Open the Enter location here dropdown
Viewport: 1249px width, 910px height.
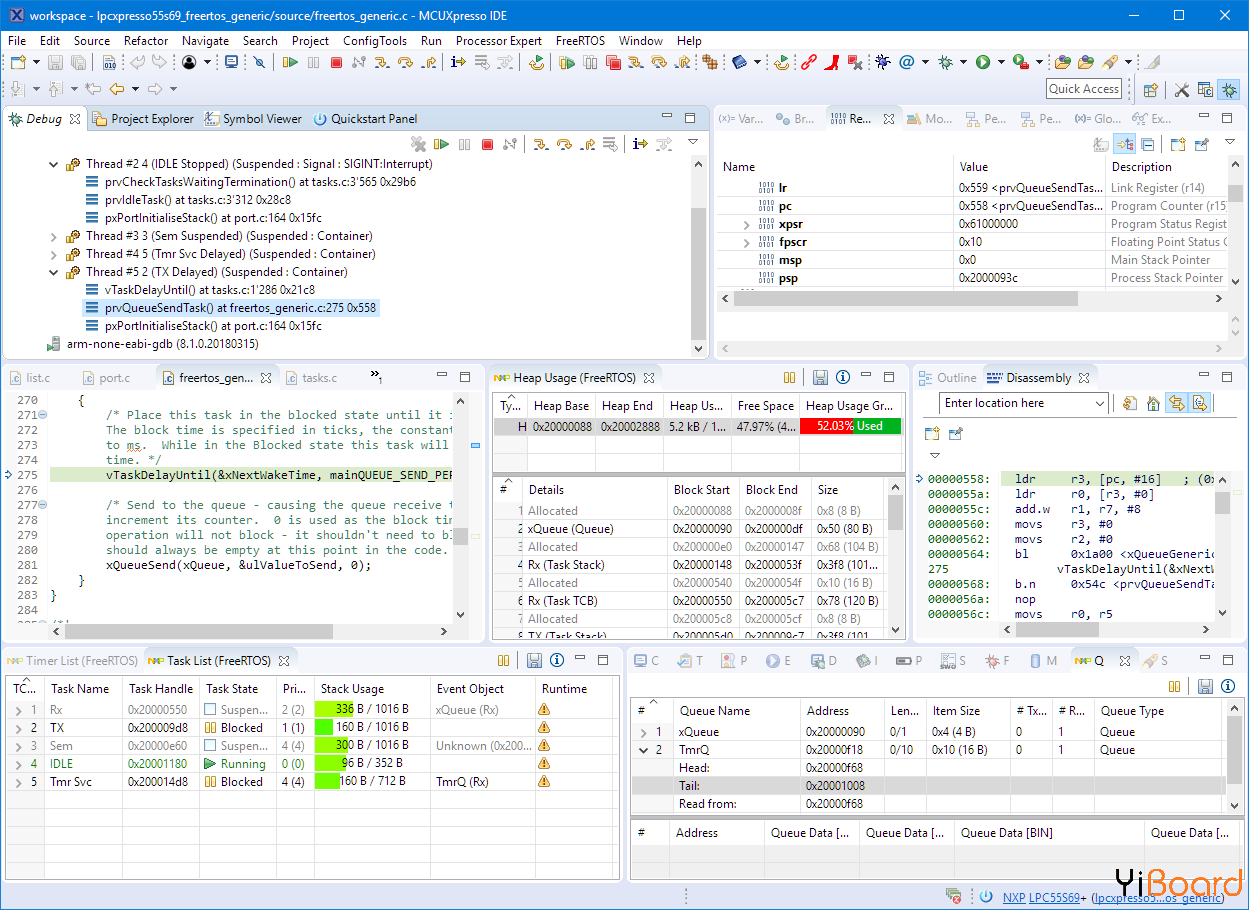1100,403
